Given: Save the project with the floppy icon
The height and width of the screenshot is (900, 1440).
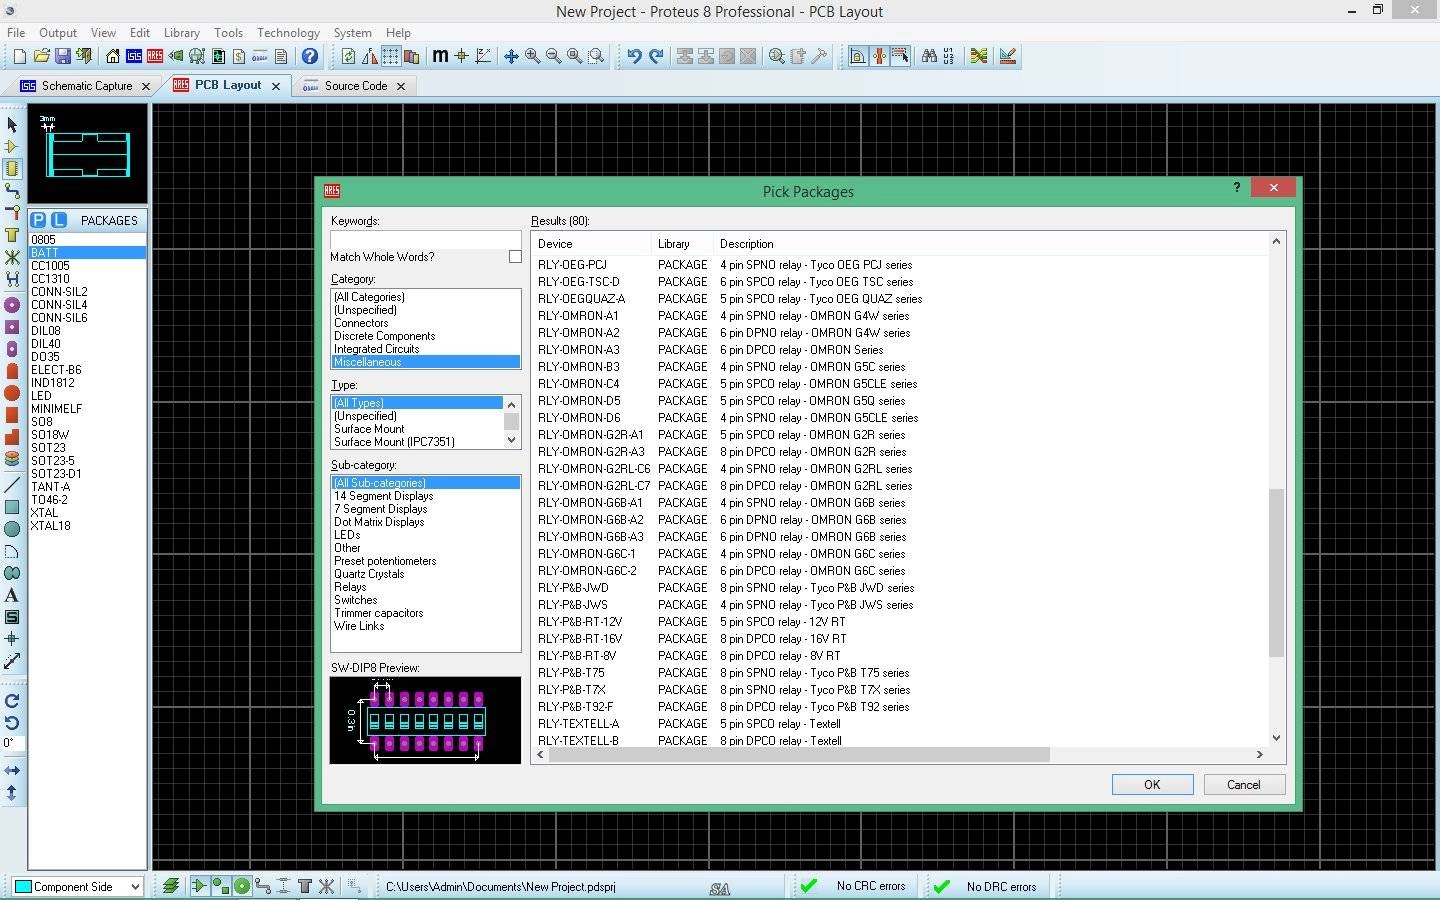Looking at the screenshot, I should [x=62, y=56].
